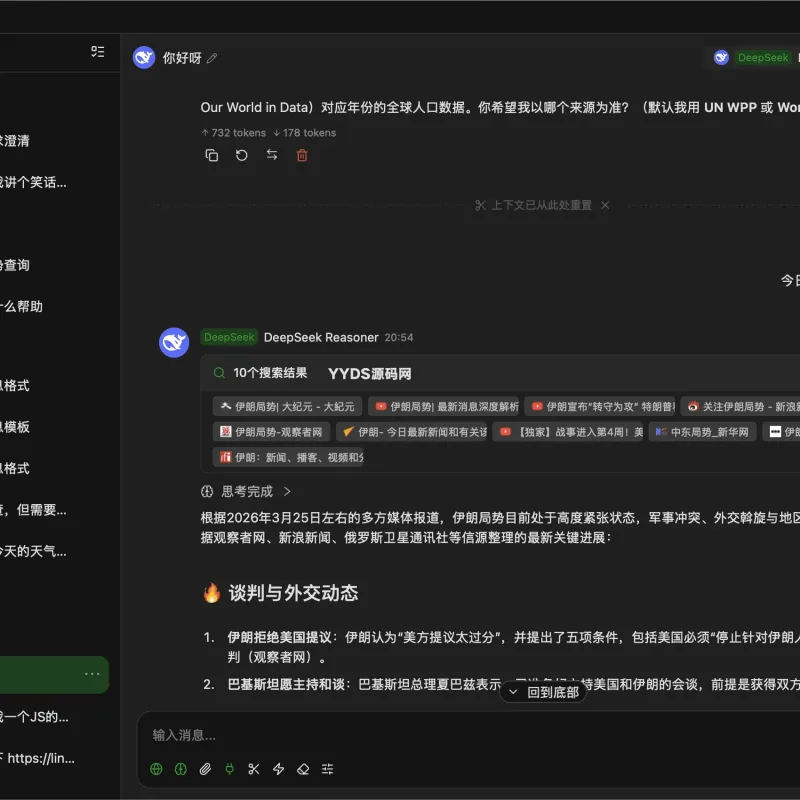
Task: Click scissors icon to clear context
Action: [x=254, y=769]
